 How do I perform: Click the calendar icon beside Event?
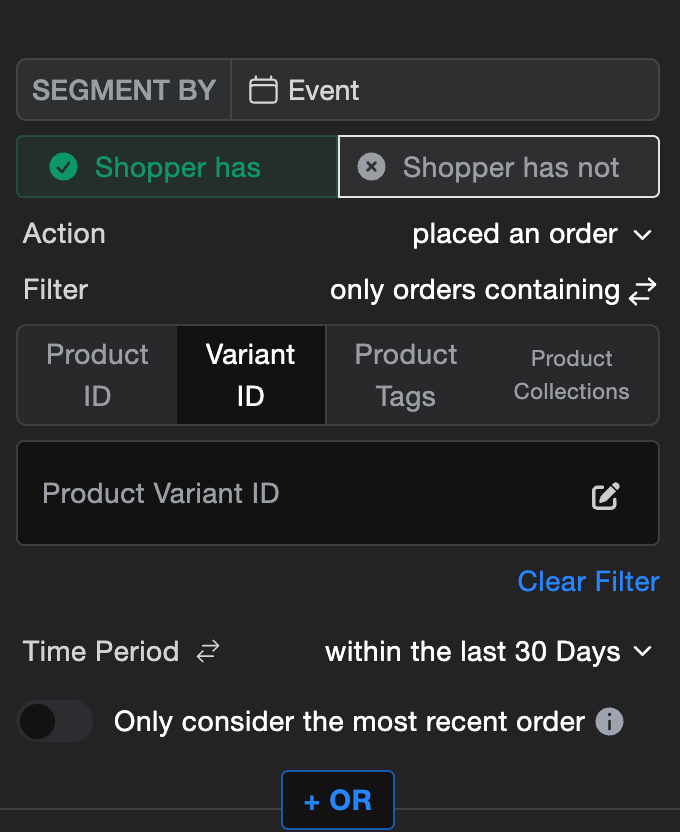point(263,91)
